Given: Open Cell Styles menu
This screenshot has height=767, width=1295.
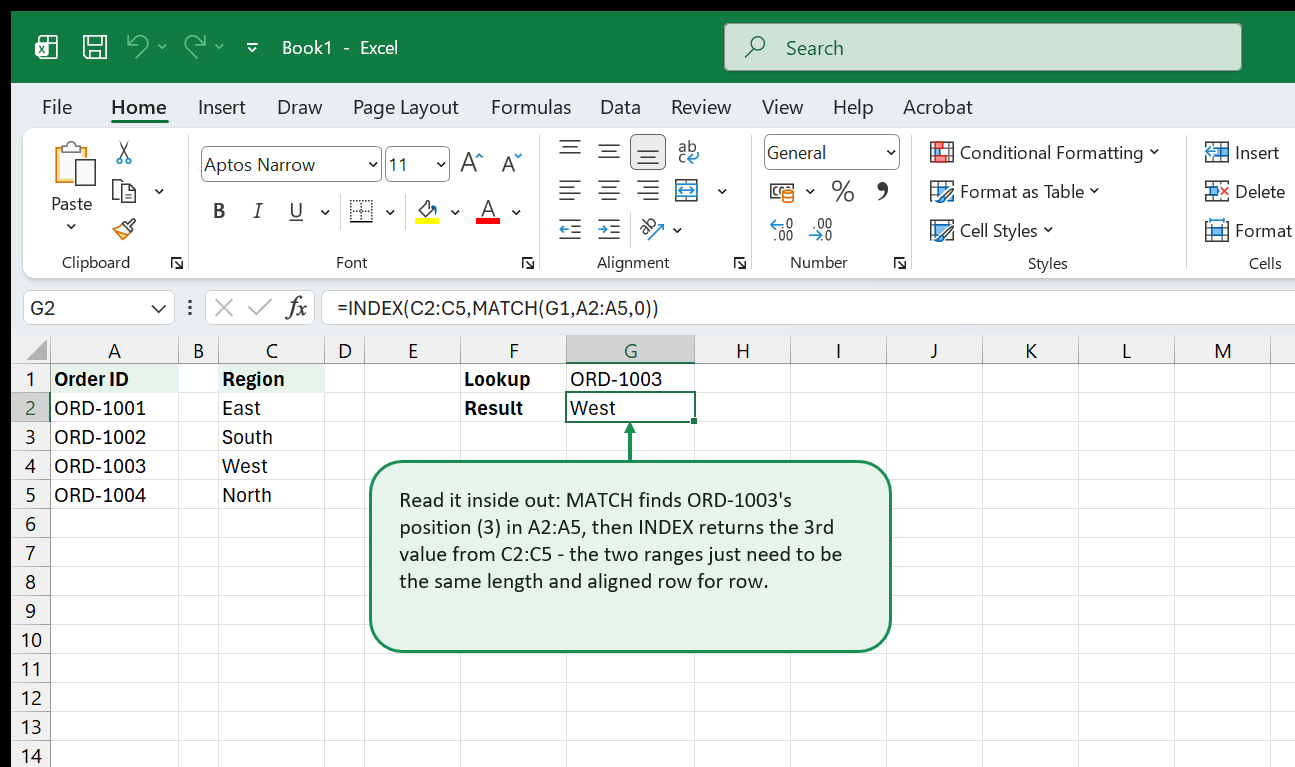Looking at the screenshot, I should (x=991, y=230).
